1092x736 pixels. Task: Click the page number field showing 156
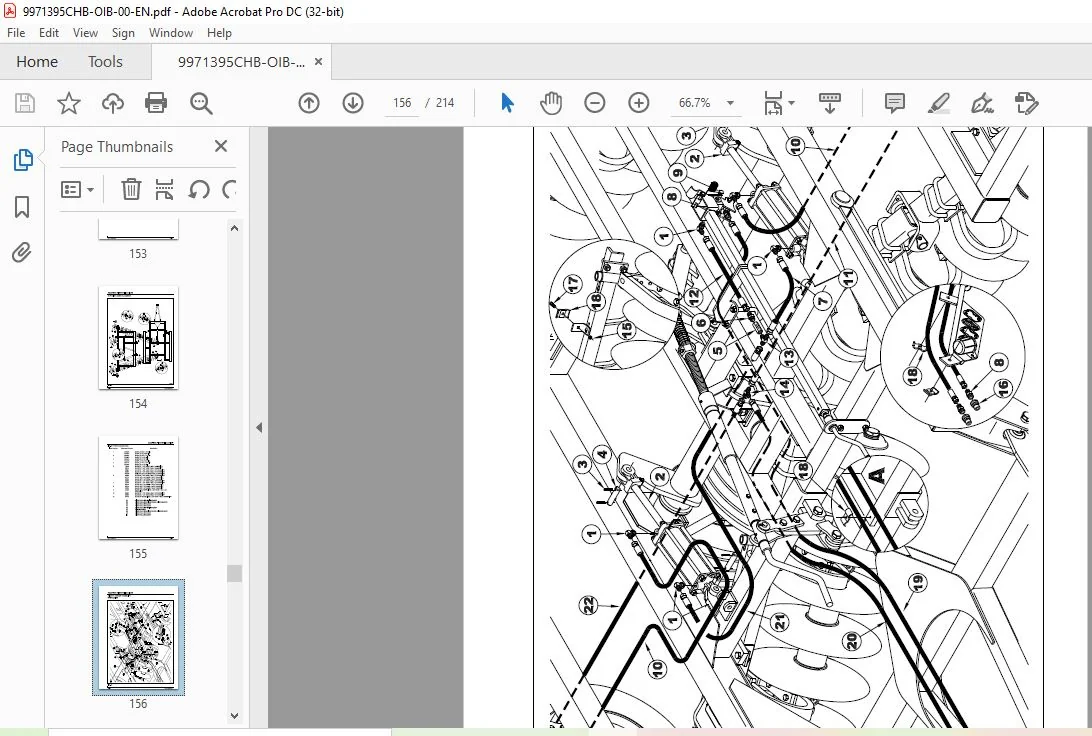point(402,103)
